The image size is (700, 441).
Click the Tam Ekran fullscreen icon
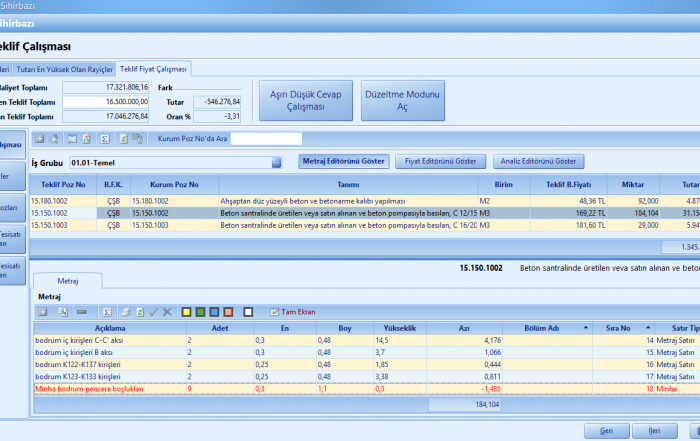pos(273,312)
